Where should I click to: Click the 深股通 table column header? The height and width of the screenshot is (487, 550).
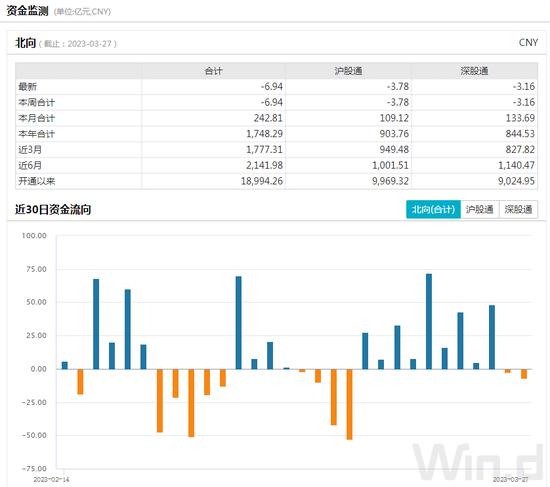[x=475, y=71]
